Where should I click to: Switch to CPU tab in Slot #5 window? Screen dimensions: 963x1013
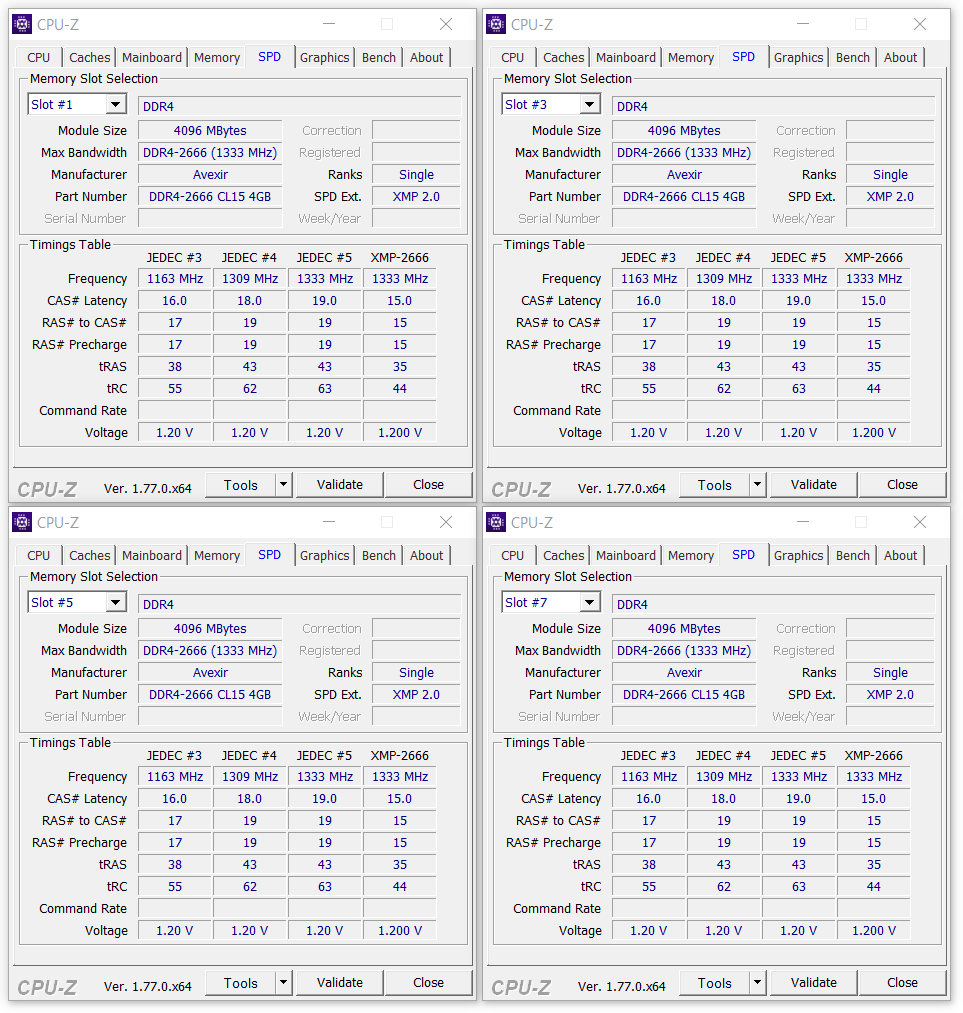pyautogui.click(x=39, y=556)
